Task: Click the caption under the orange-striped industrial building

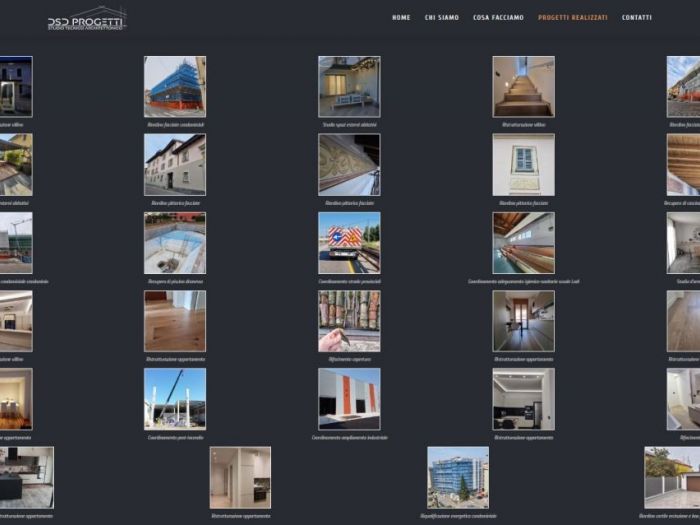Action: (349, 438)
